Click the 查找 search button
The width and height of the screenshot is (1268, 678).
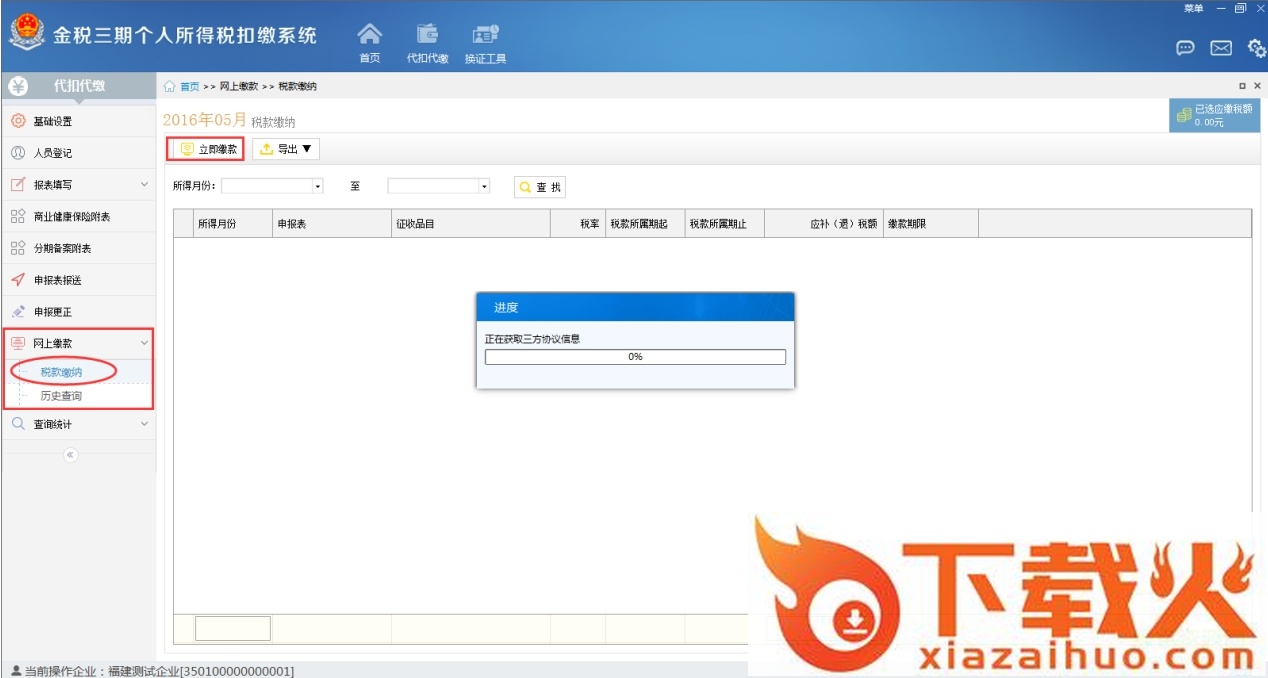click(540, 187)
